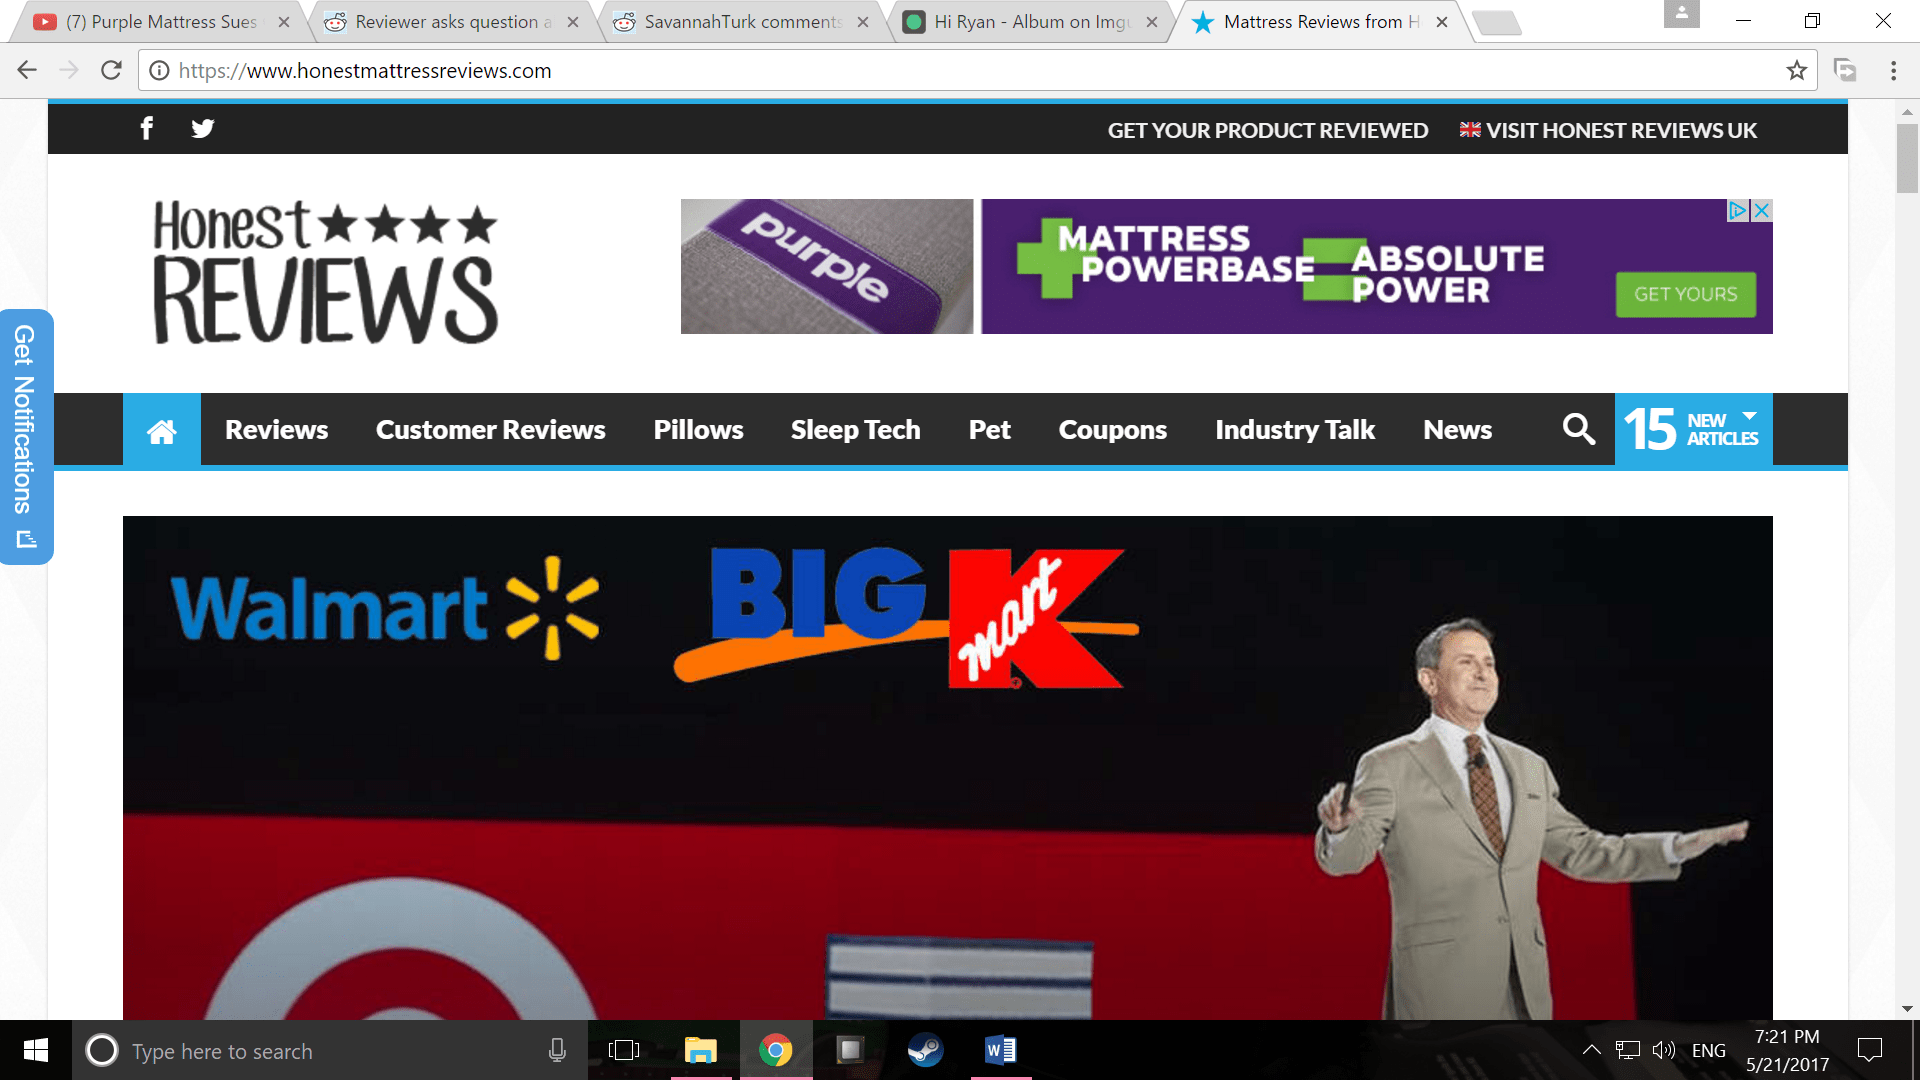
Task: Launch Steam from the taskbar
Action: click(x=925, y=1050)
